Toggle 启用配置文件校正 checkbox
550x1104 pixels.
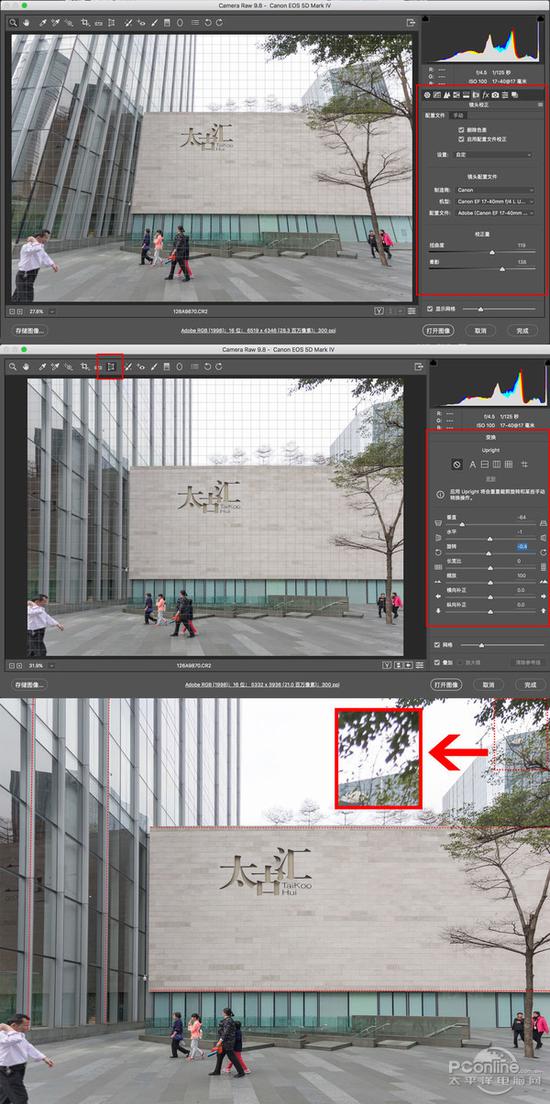click(461, 139)
